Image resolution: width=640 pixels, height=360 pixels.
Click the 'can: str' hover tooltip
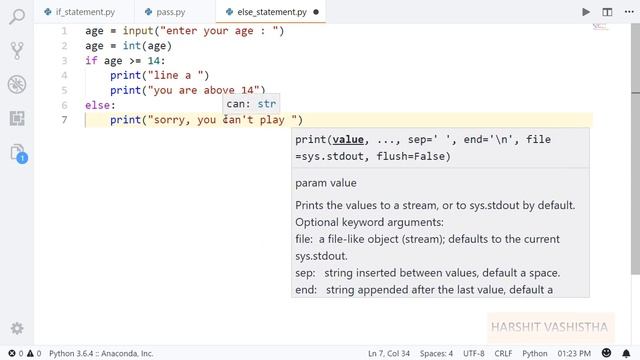click(251, 104)
